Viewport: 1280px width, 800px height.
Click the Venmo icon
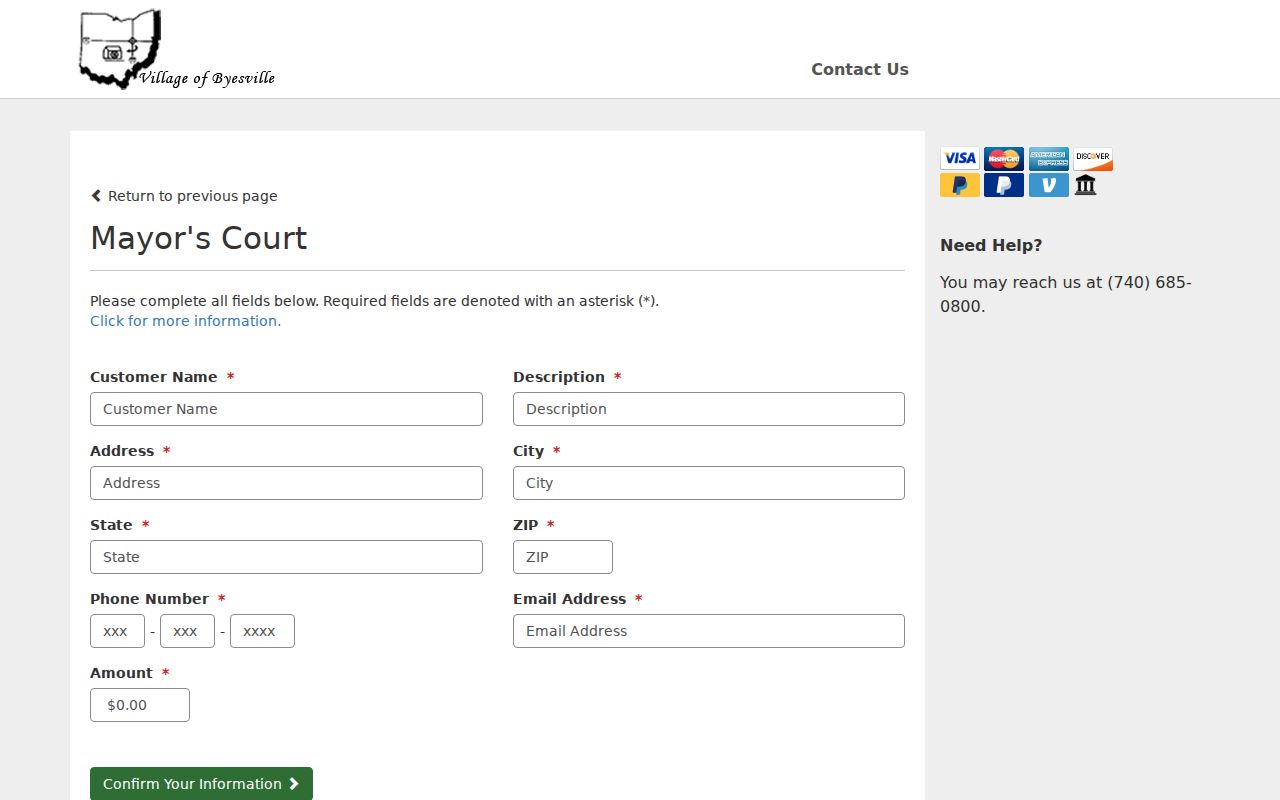[x=1048, y=185]
